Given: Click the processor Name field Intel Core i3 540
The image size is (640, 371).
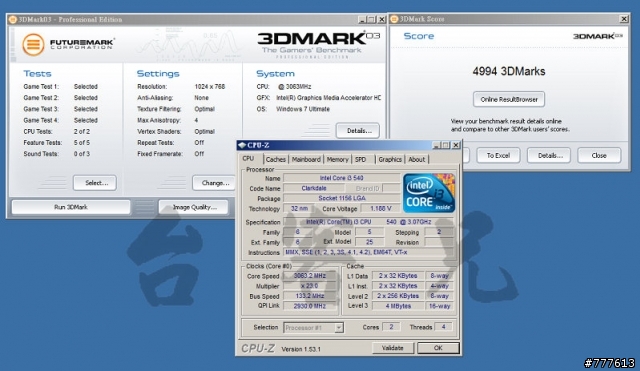Looking at the screenshot, I should pyautogui.click(x=342, y=178).
